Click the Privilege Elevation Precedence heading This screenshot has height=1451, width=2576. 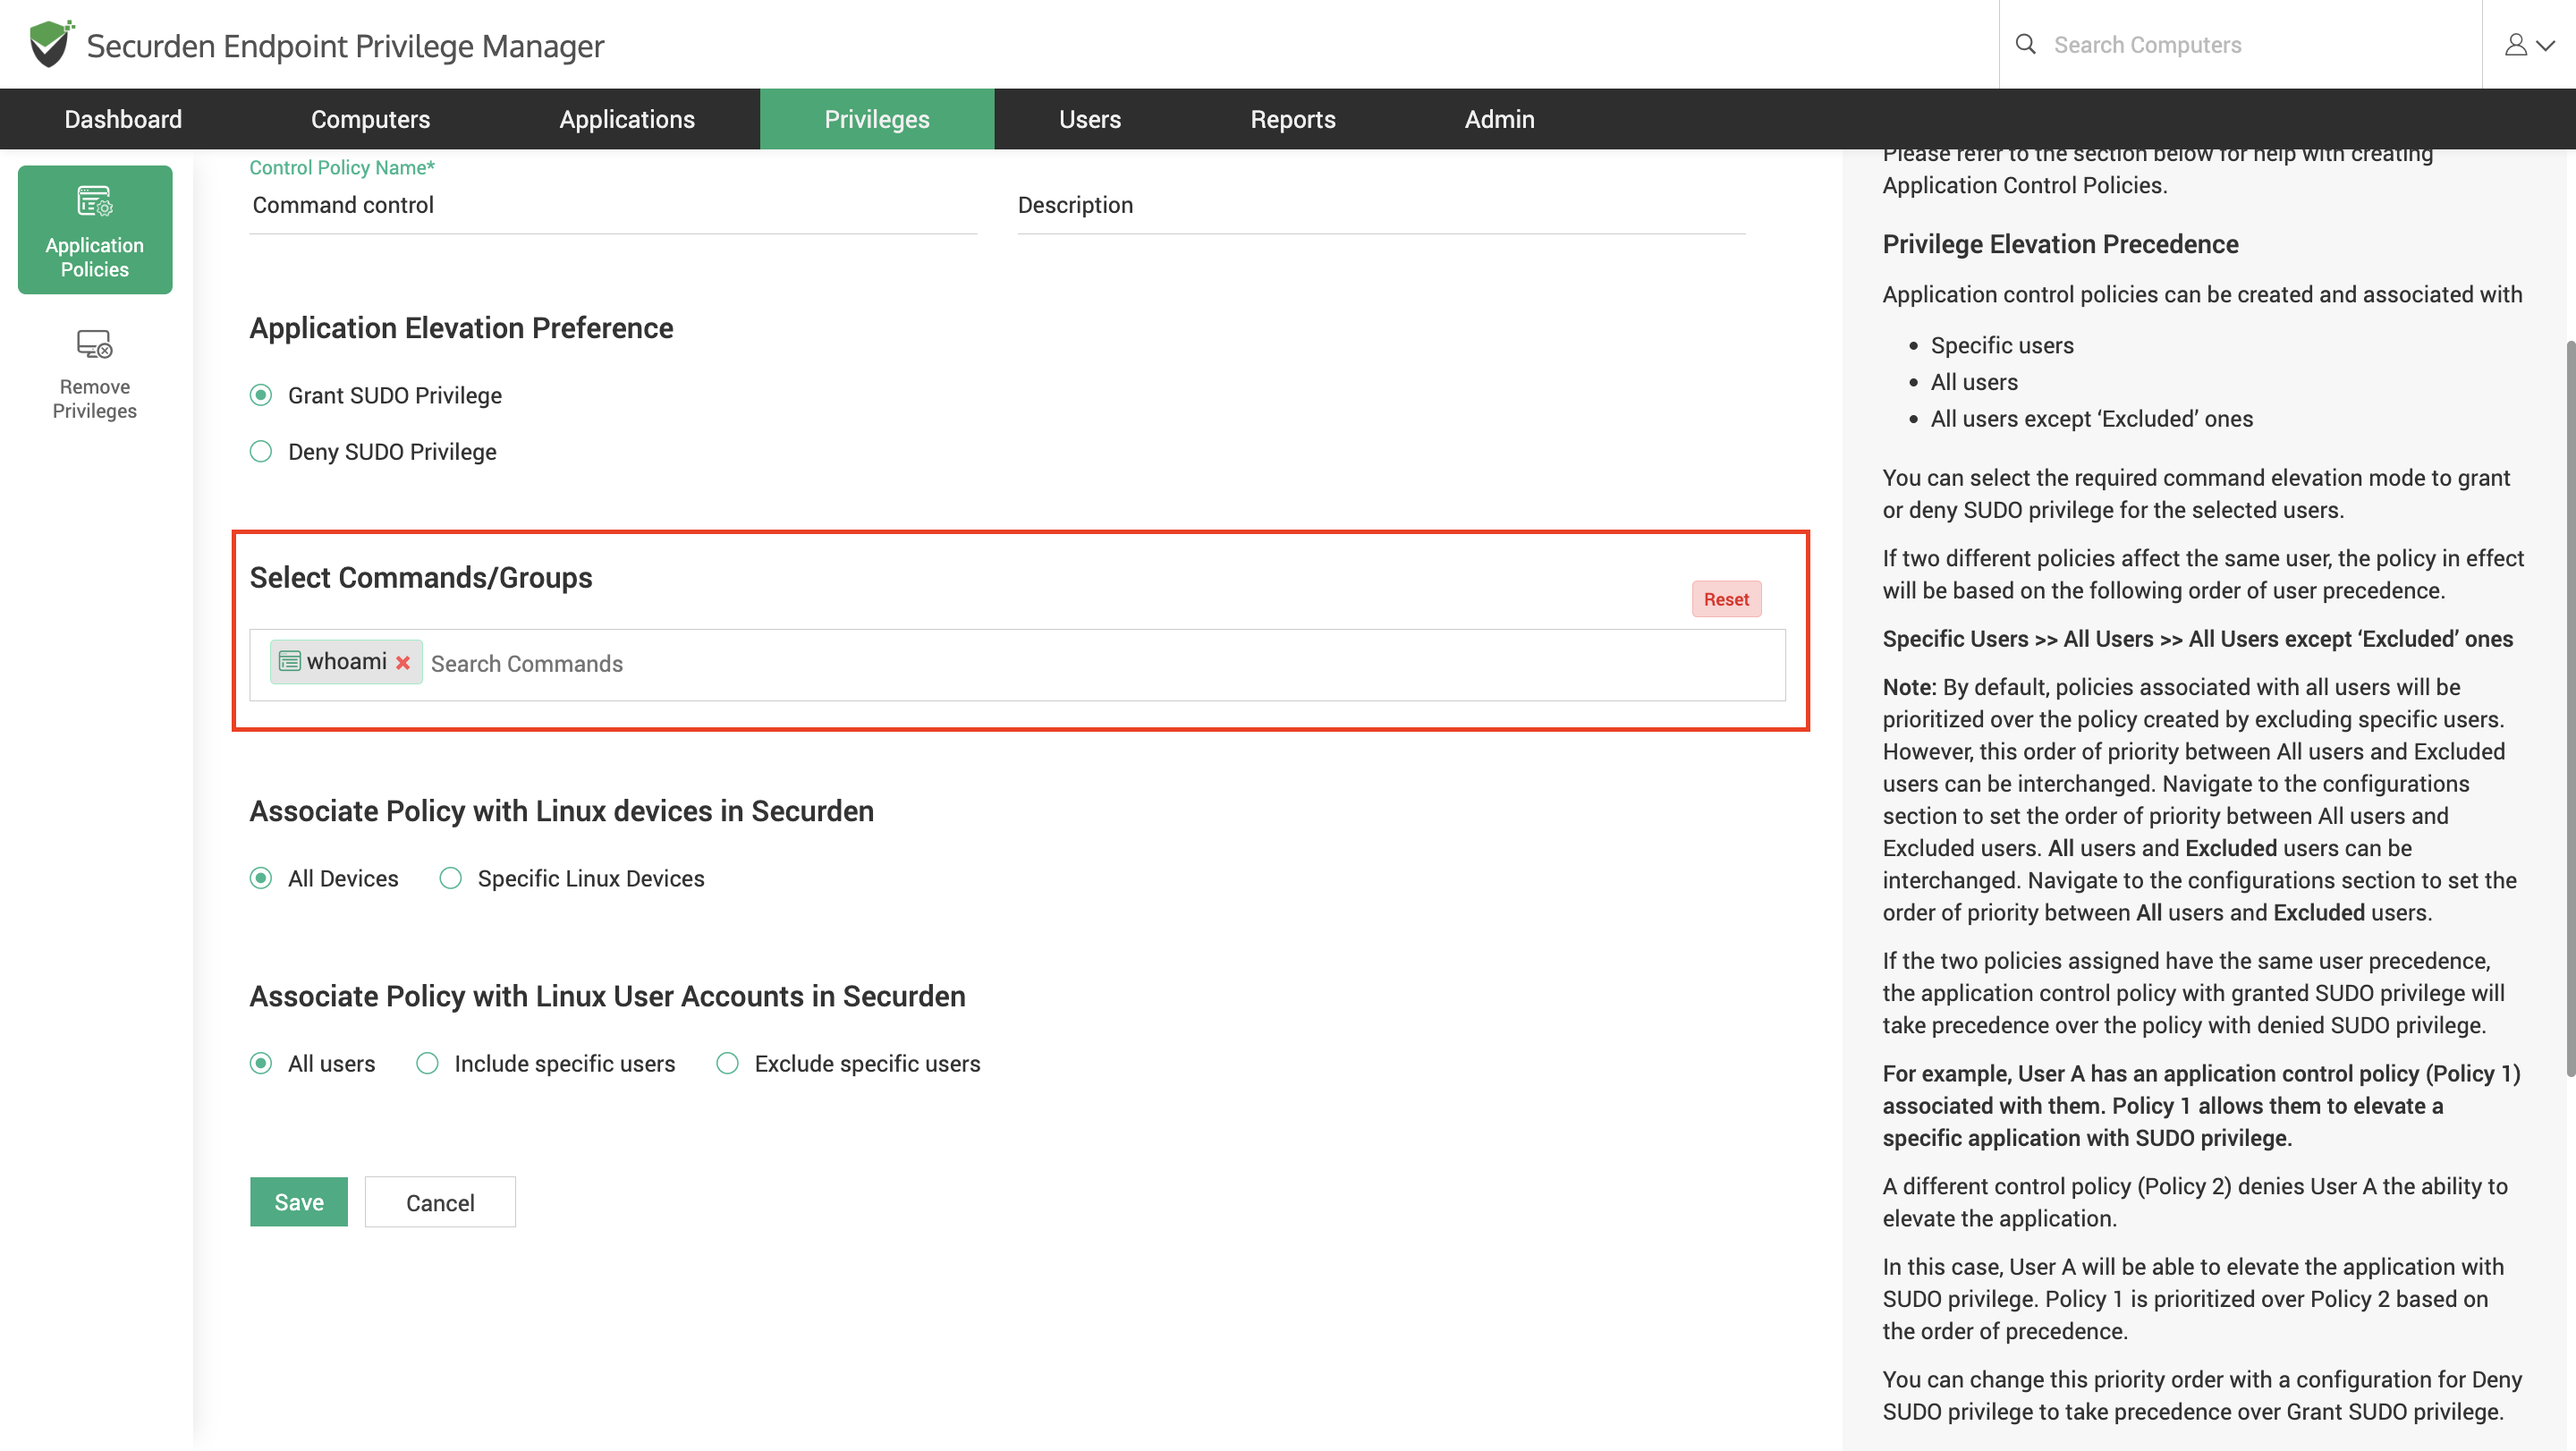coord(2060,244)
